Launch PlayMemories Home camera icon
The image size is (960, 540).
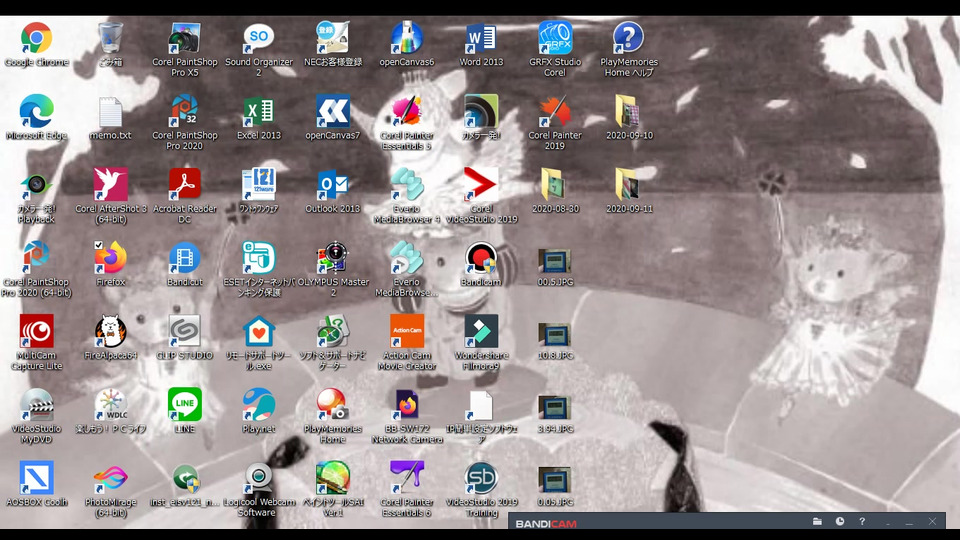332,405
